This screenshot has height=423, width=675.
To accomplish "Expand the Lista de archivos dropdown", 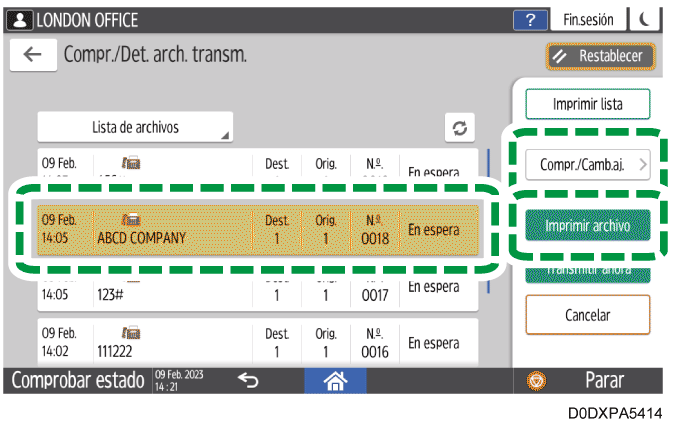I will pyautogui.click(x=135, y=127).
